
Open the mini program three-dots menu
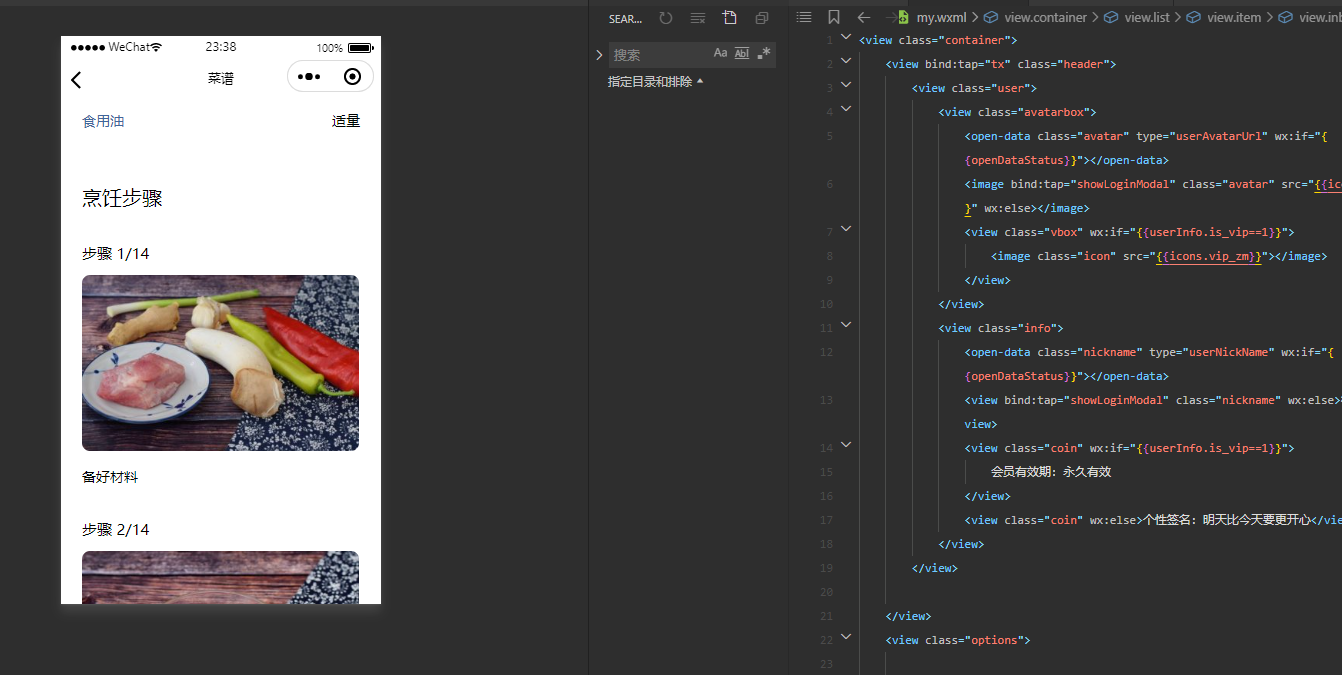point(310,77)
